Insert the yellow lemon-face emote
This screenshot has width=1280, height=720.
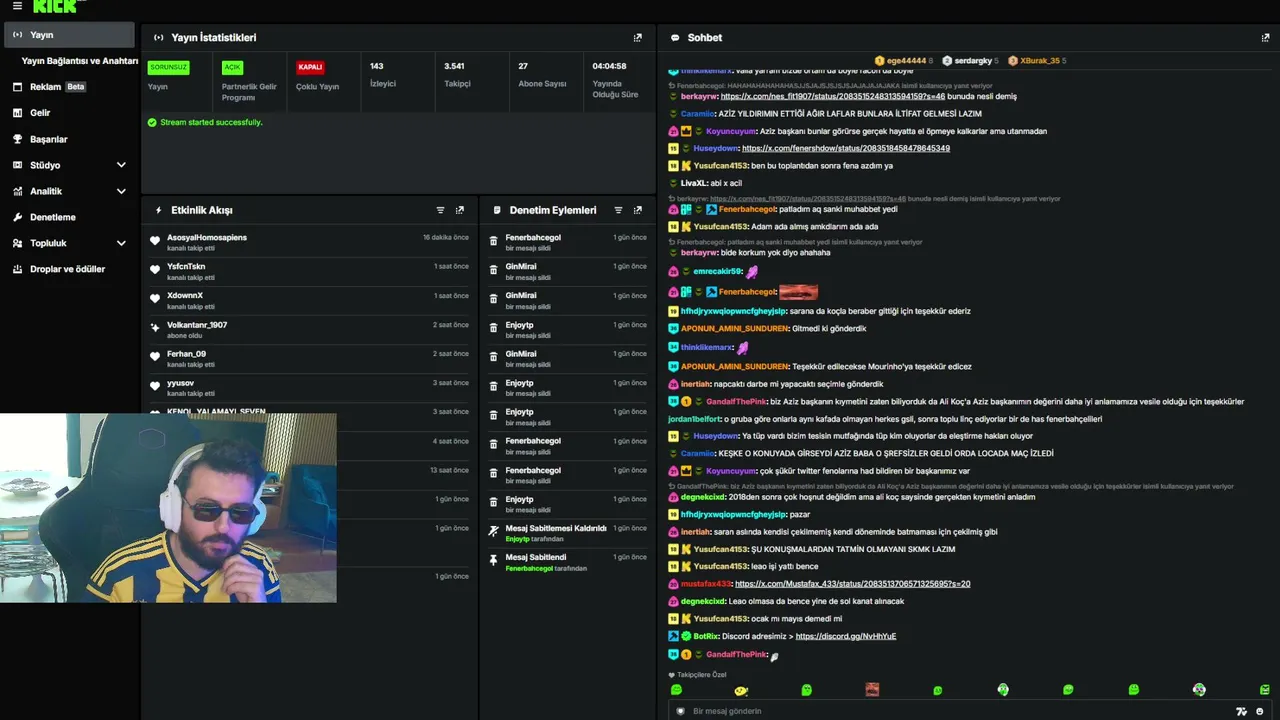click(741, 690)
